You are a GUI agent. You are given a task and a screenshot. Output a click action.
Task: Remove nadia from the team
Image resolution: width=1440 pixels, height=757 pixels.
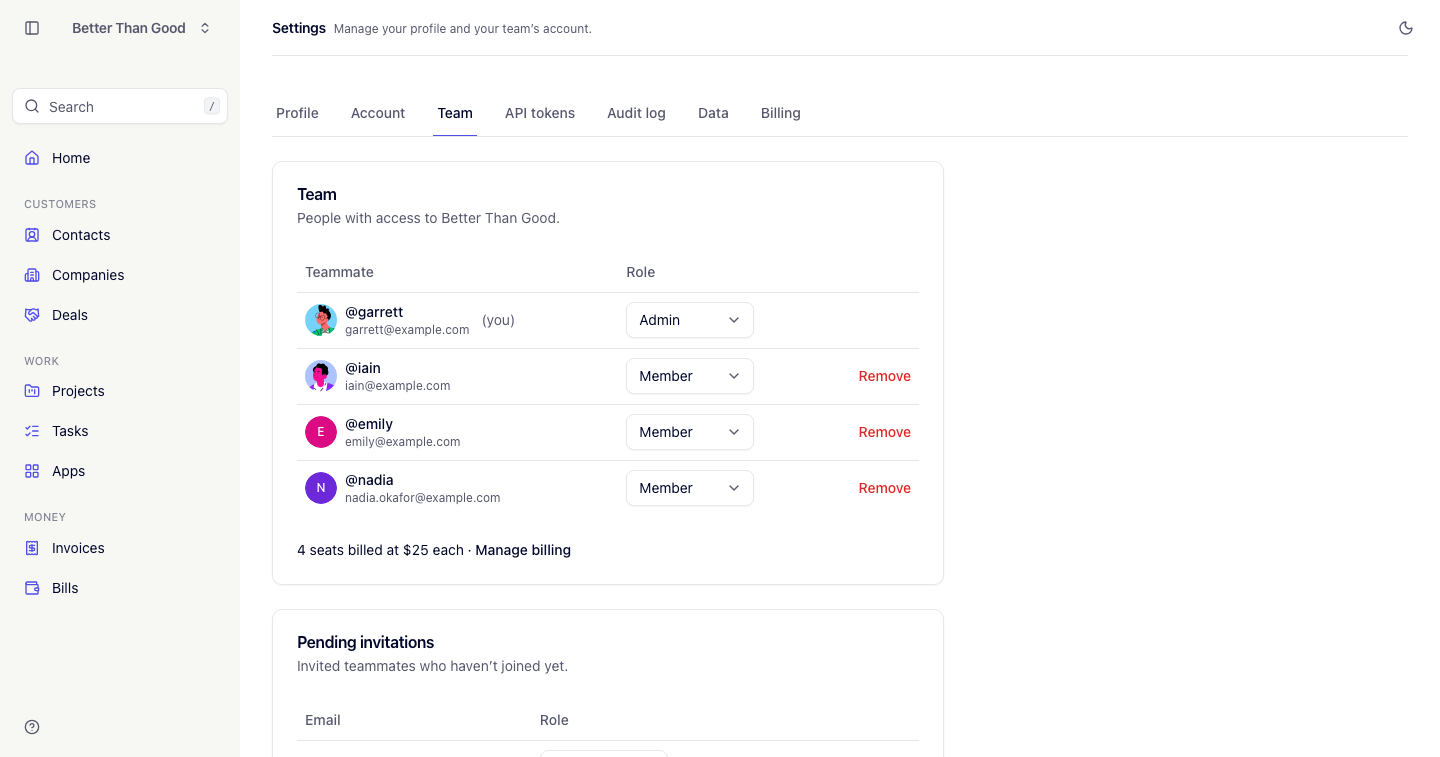(x=885, y=488)
